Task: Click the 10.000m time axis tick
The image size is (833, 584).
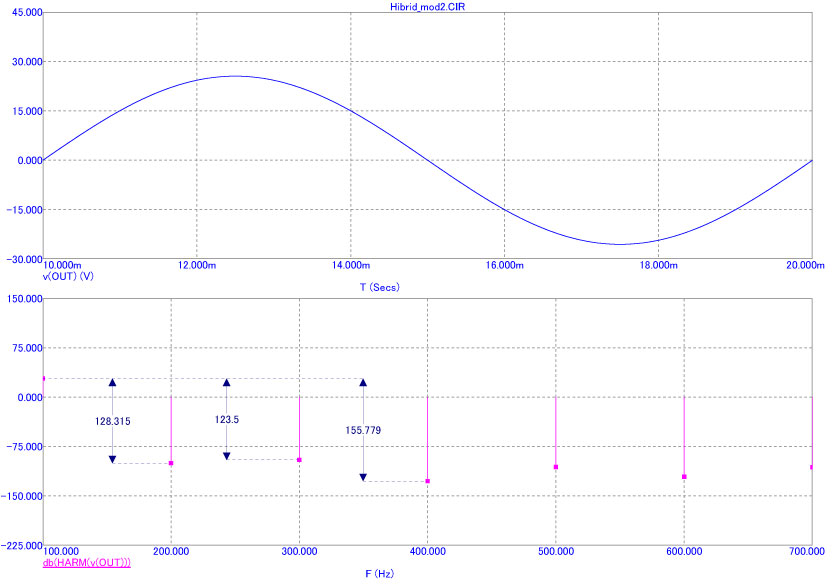Action: coord(62,265)
